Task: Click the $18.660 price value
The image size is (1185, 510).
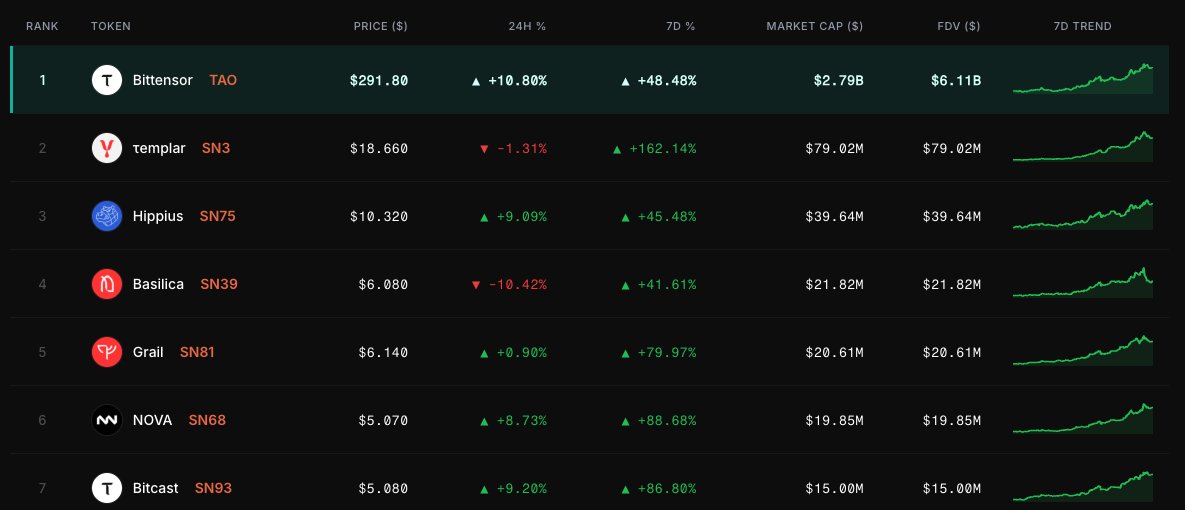Action: 379,148
